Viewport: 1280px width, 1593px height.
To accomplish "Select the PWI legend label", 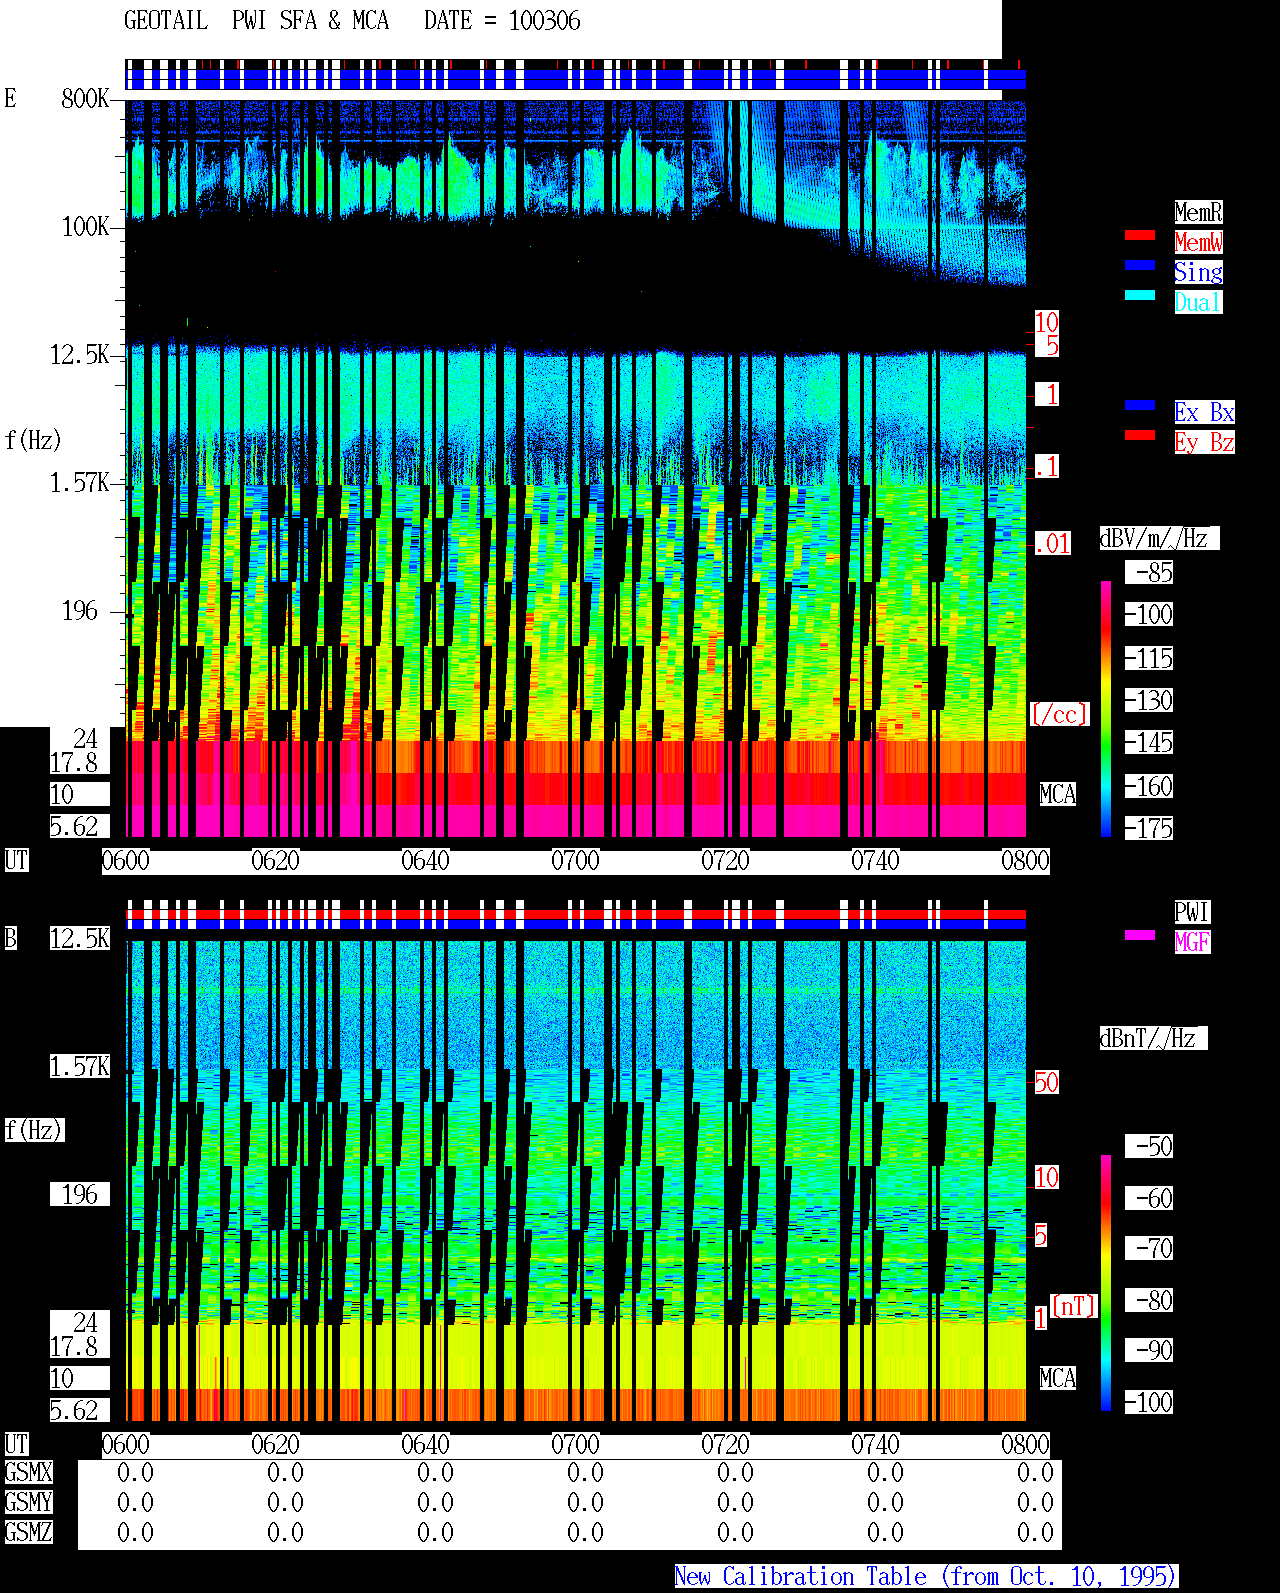I will (1192, 912).
